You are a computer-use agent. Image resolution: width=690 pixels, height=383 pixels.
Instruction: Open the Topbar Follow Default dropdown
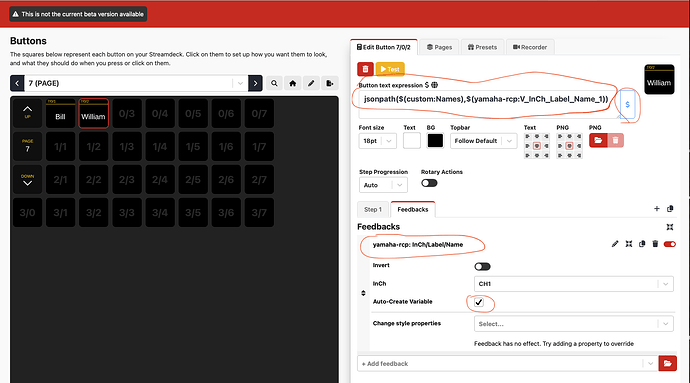click(x=483, y=141)
